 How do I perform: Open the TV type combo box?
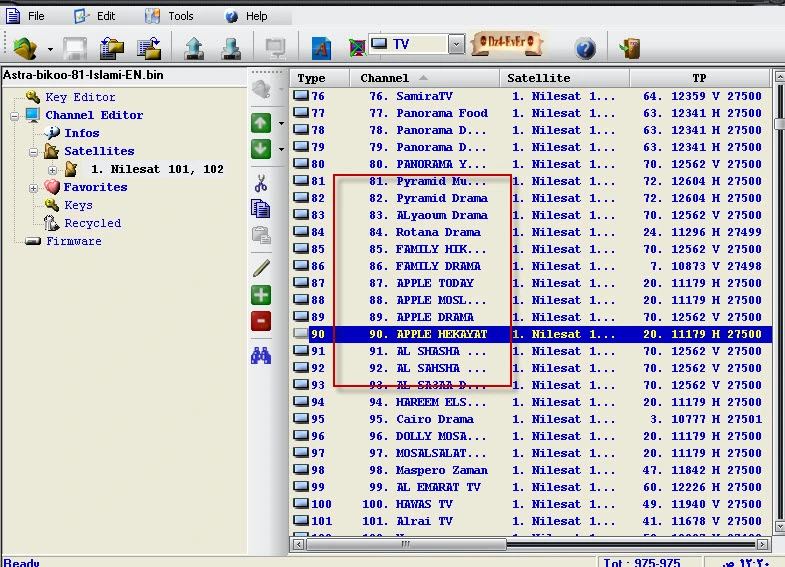(417, 44)
